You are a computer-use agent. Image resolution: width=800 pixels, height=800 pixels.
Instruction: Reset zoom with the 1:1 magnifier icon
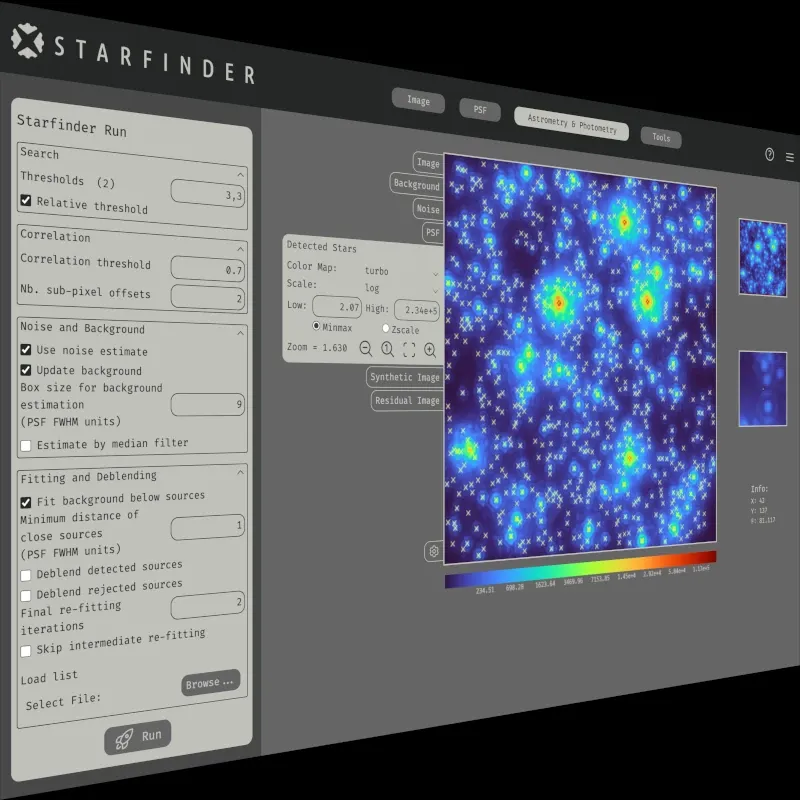387,349
